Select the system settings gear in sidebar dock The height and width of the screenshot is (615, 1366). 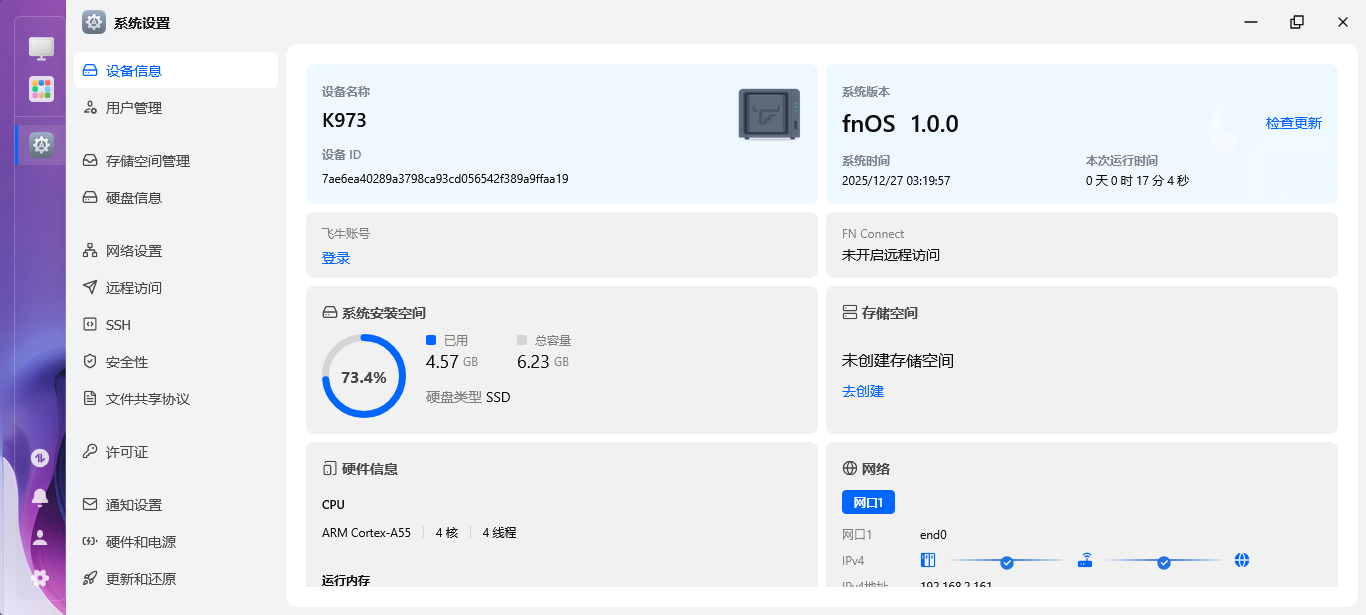coord(40,144)
